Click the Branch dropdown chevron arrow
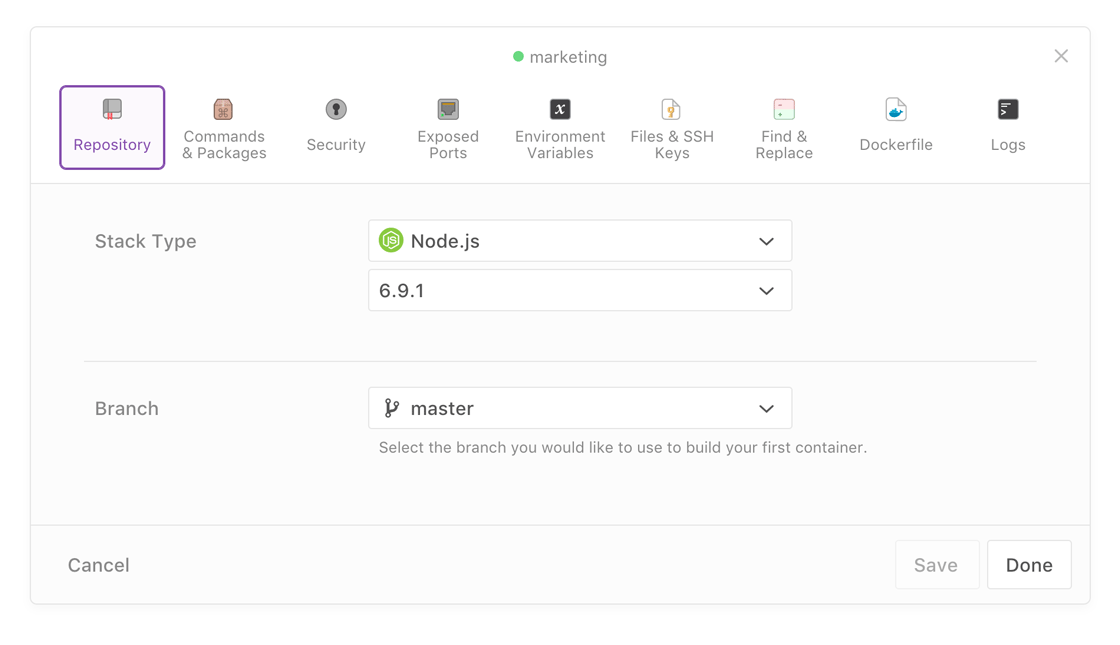Image resolution: width=1120 pixels, height=645 pixels. click(x=766, y=409)
